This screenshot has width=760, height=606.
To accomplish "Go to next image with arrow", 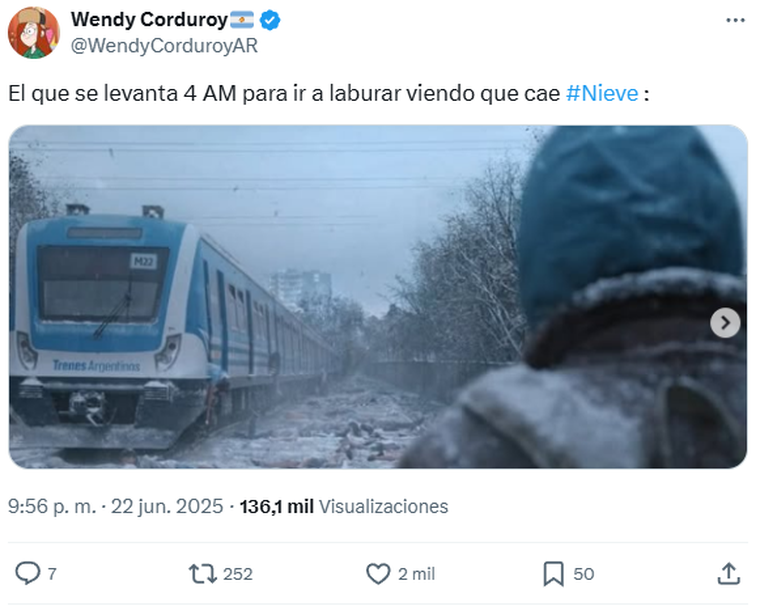I will click(725, 323).
